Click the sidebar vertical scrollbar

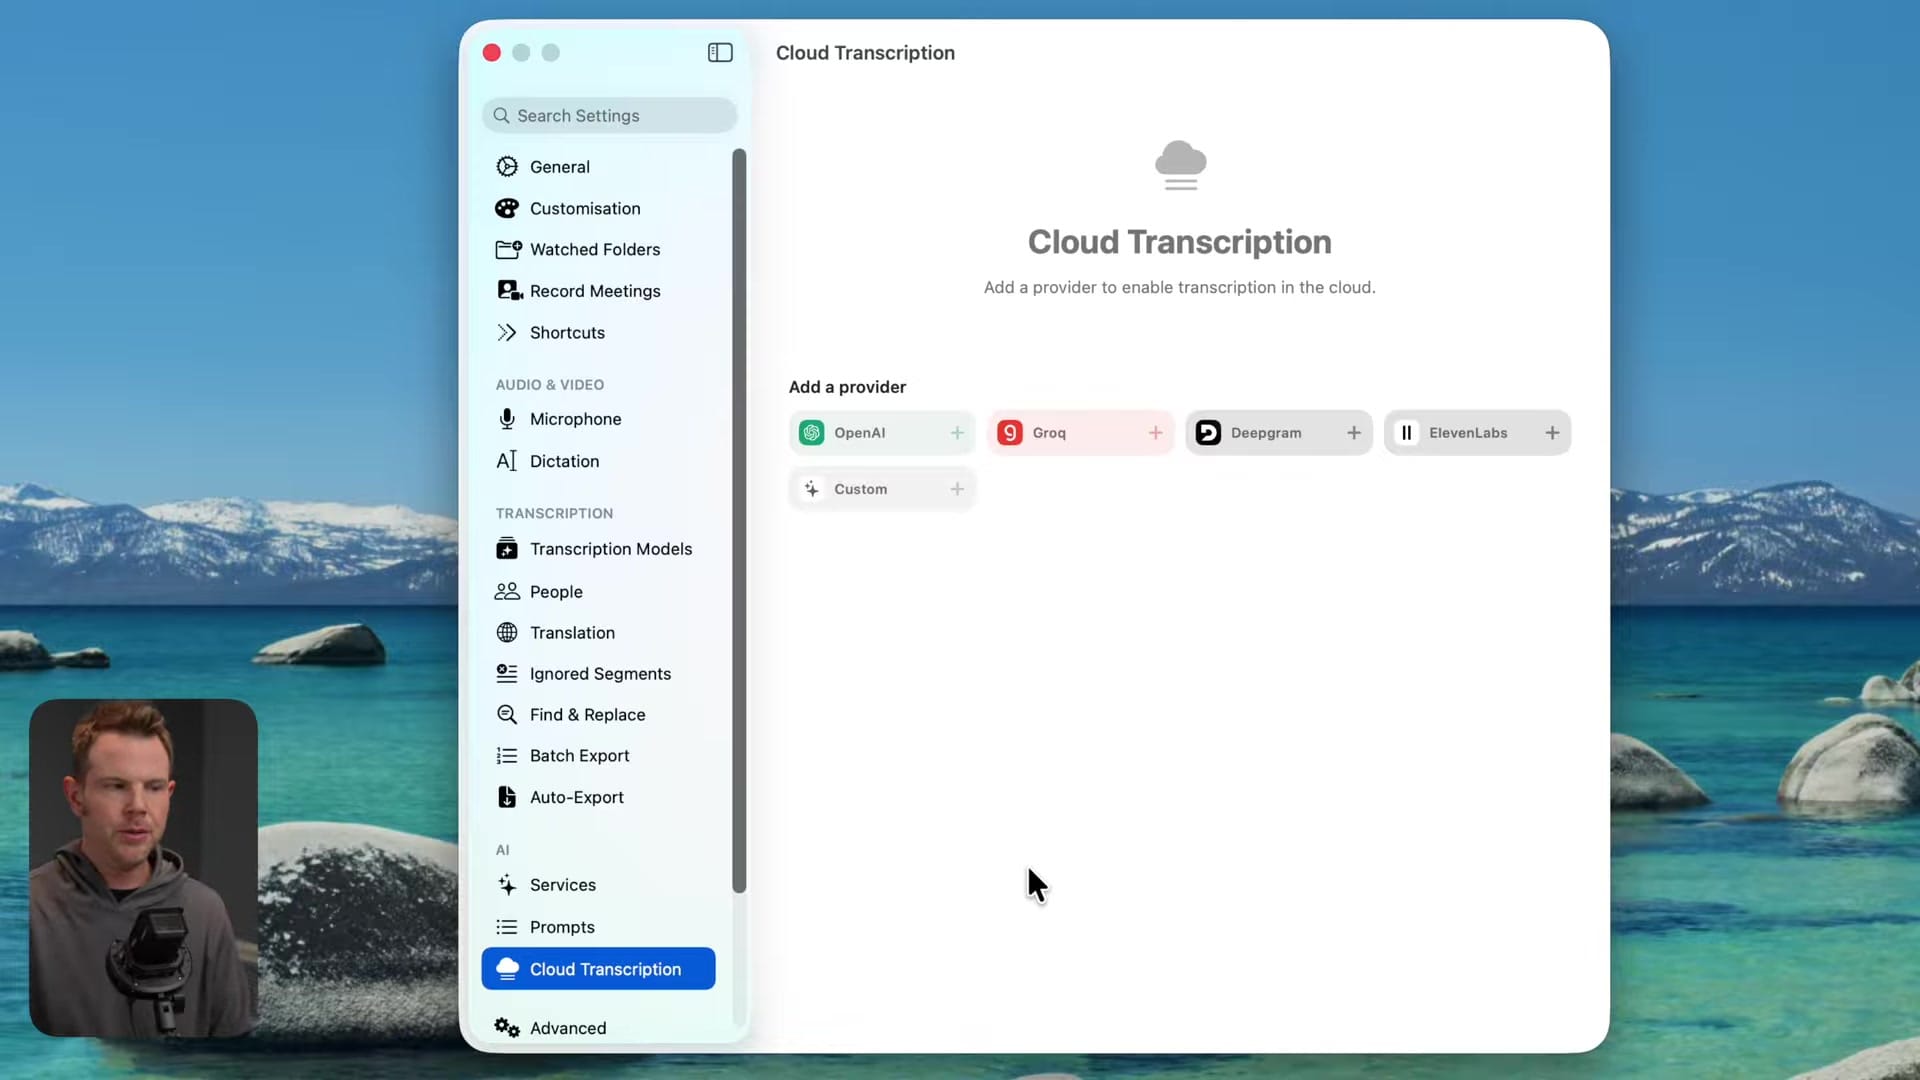coord(739,520)
